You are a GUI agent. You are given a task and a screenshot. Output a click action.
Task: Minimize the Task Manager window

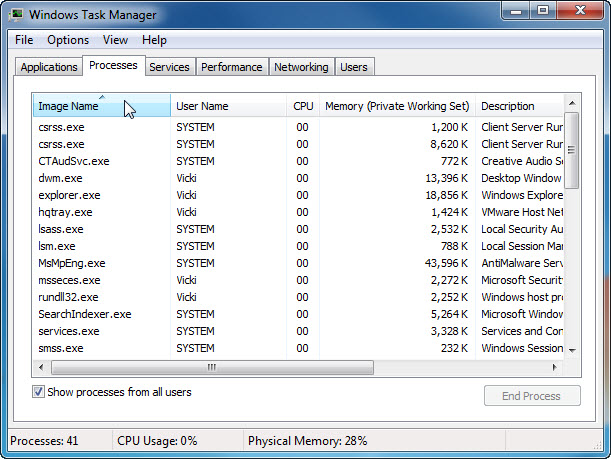516,11
